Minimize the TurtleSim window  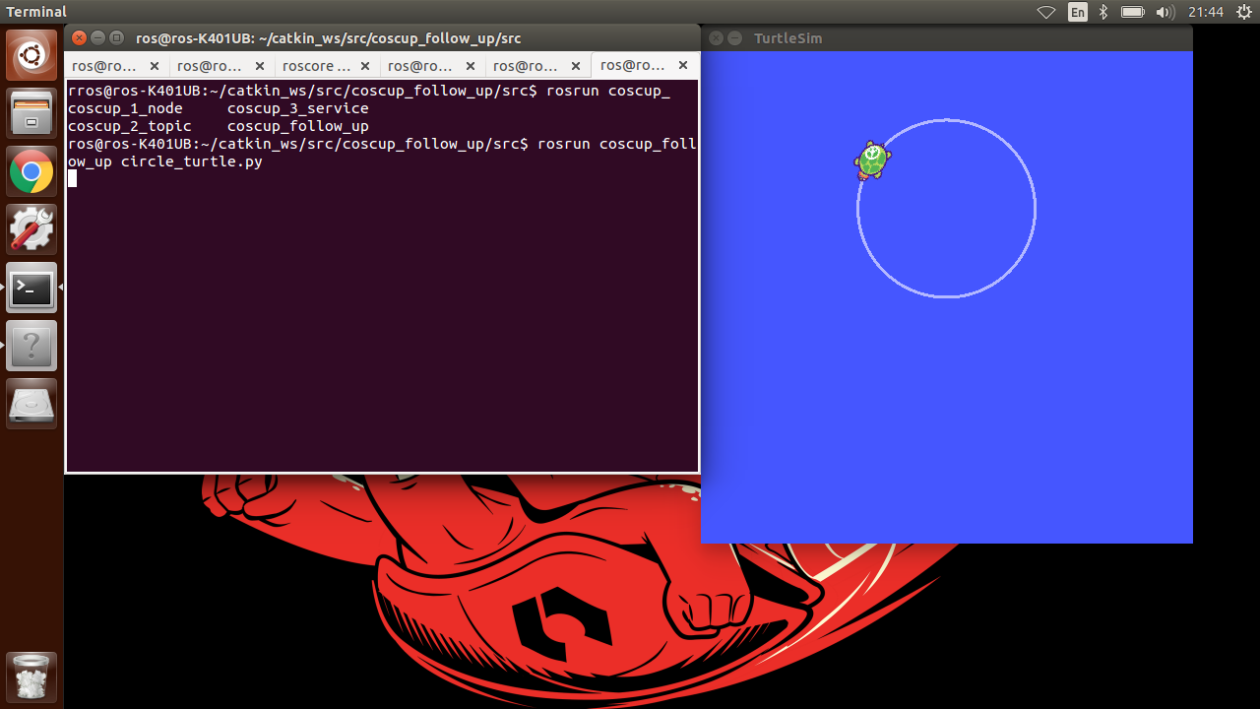[x=735, y=38]
